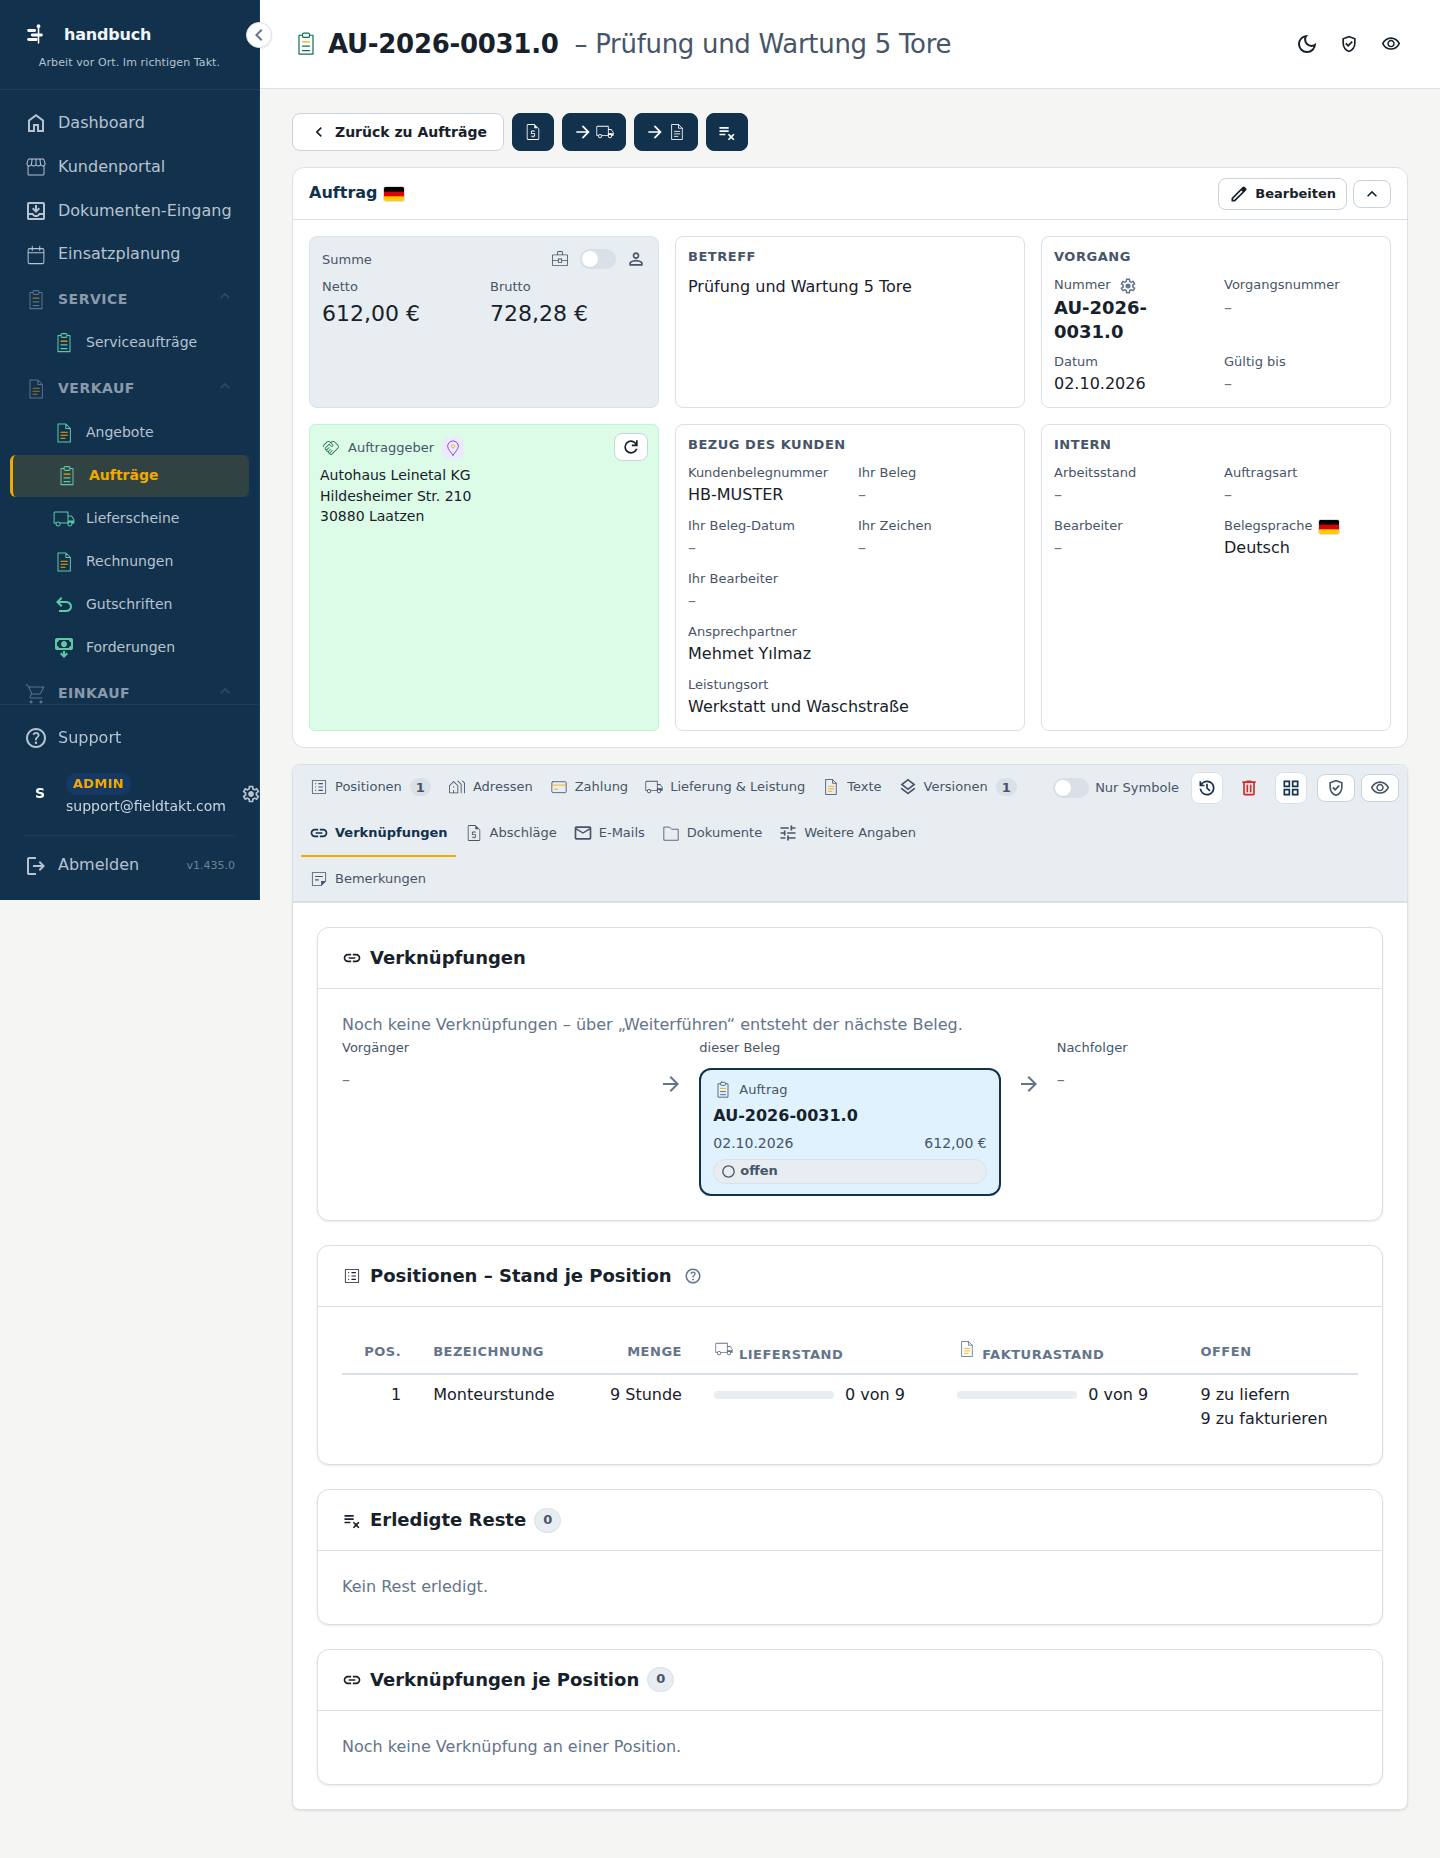Delete the order with trash icon
Viewport: 1440px width, 1858px height.
coord(1249,788)
